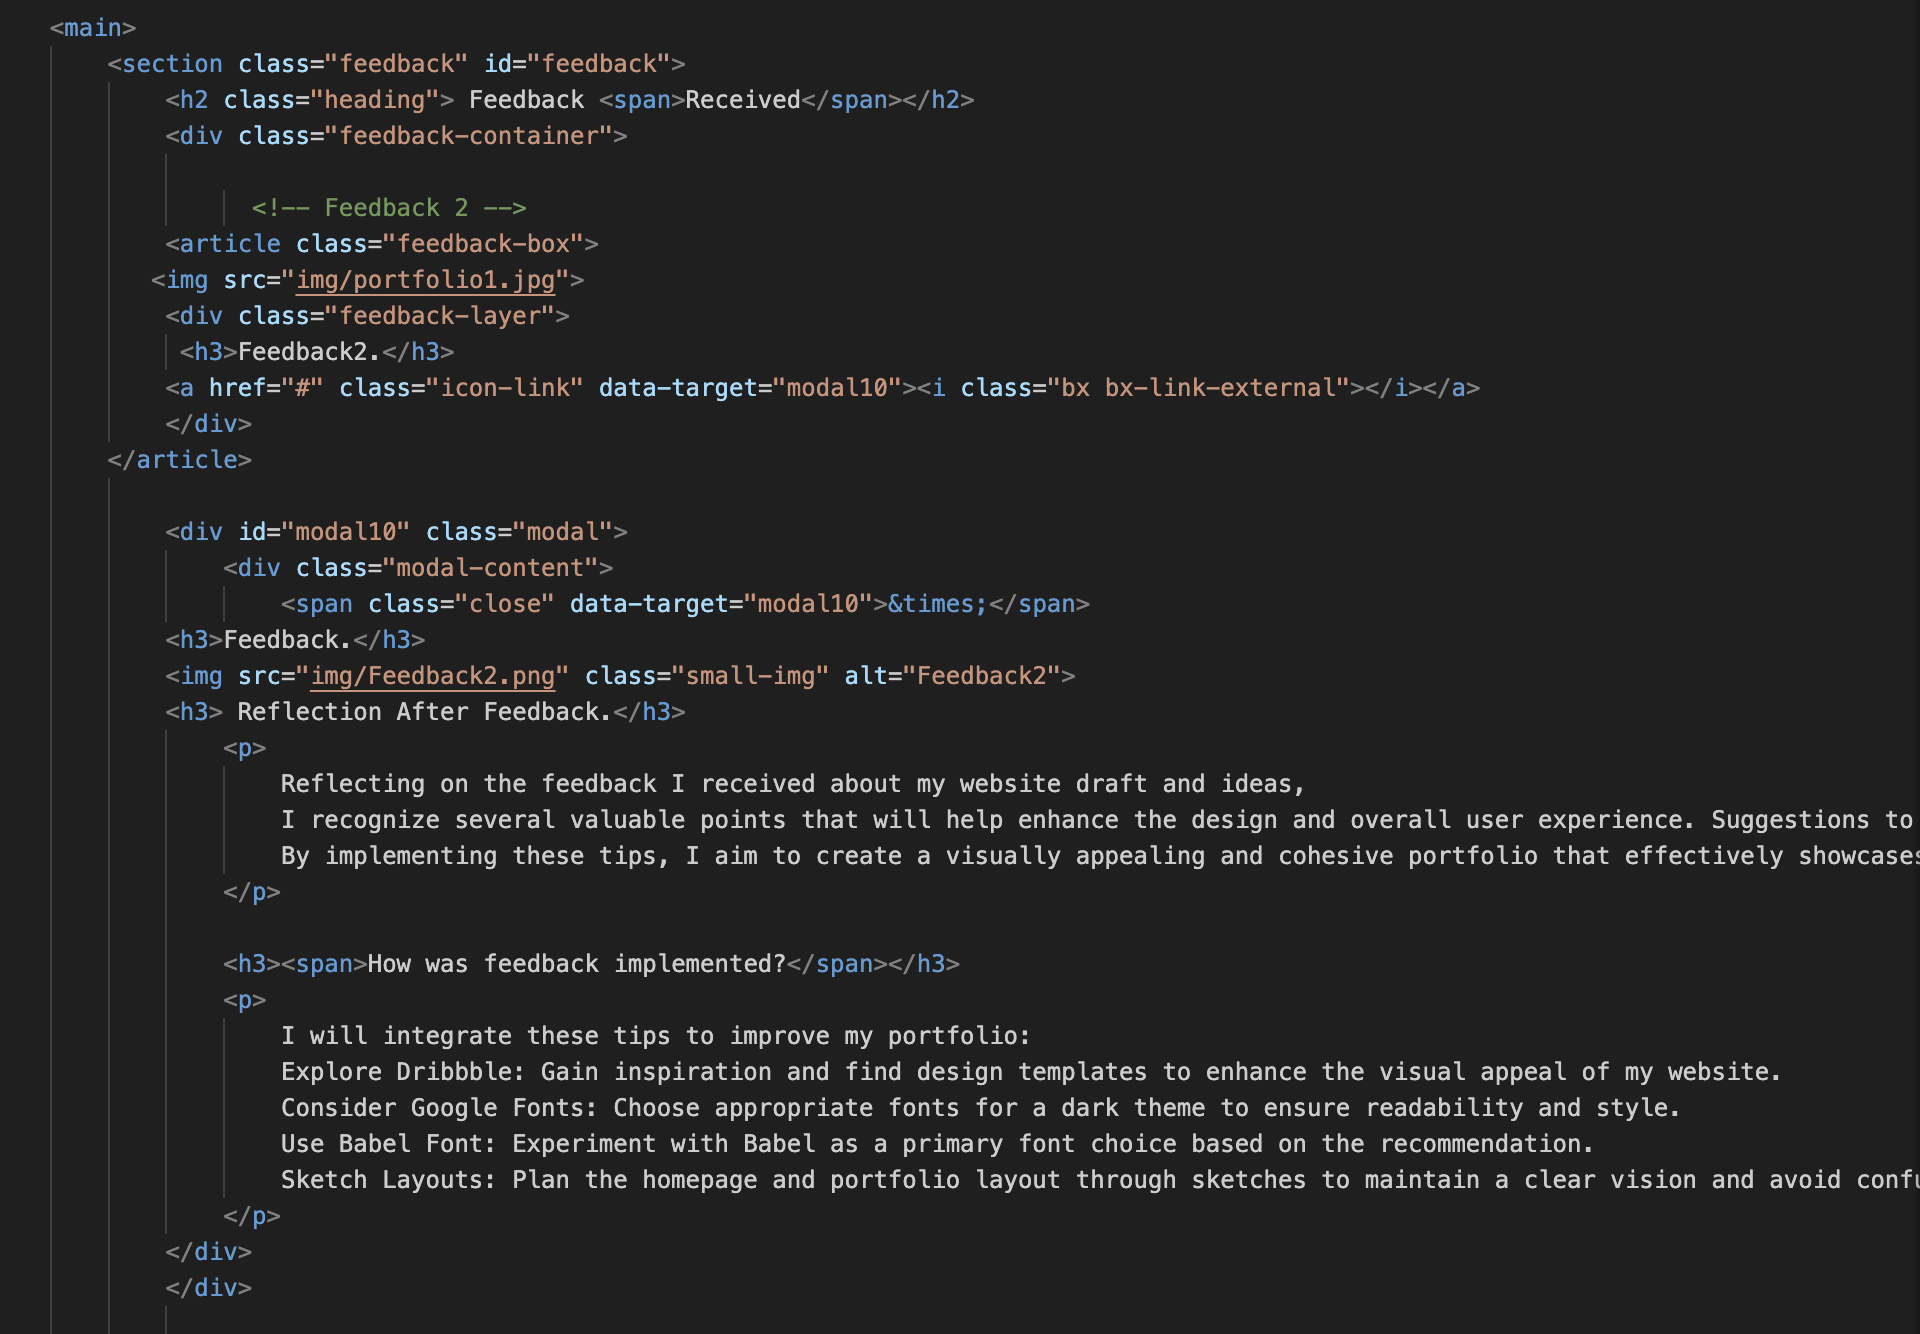Follow the img/Feedback2.png source link
Viewport: 1920px width, 1334px height.
pyautogui.click(x=432, y=676)
